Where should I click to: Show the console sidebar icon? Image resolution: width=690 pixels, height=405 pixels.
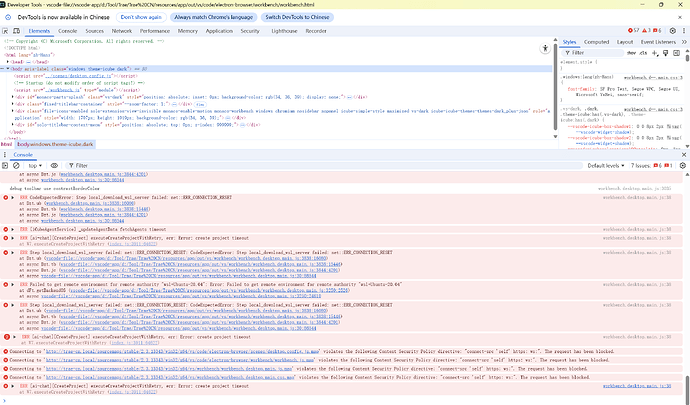click(5, 166)
